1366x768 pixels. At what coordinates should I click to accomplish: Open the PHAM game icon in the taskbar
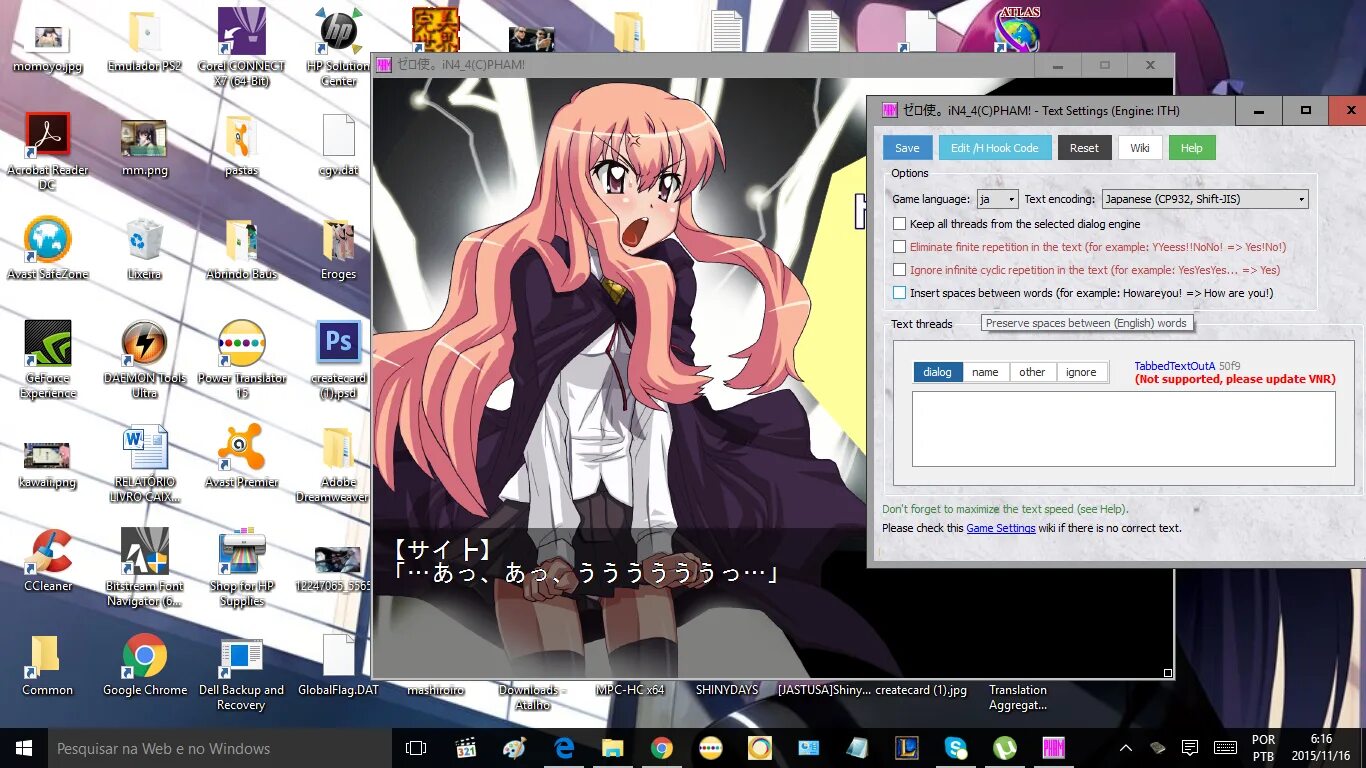(1053, 748)
